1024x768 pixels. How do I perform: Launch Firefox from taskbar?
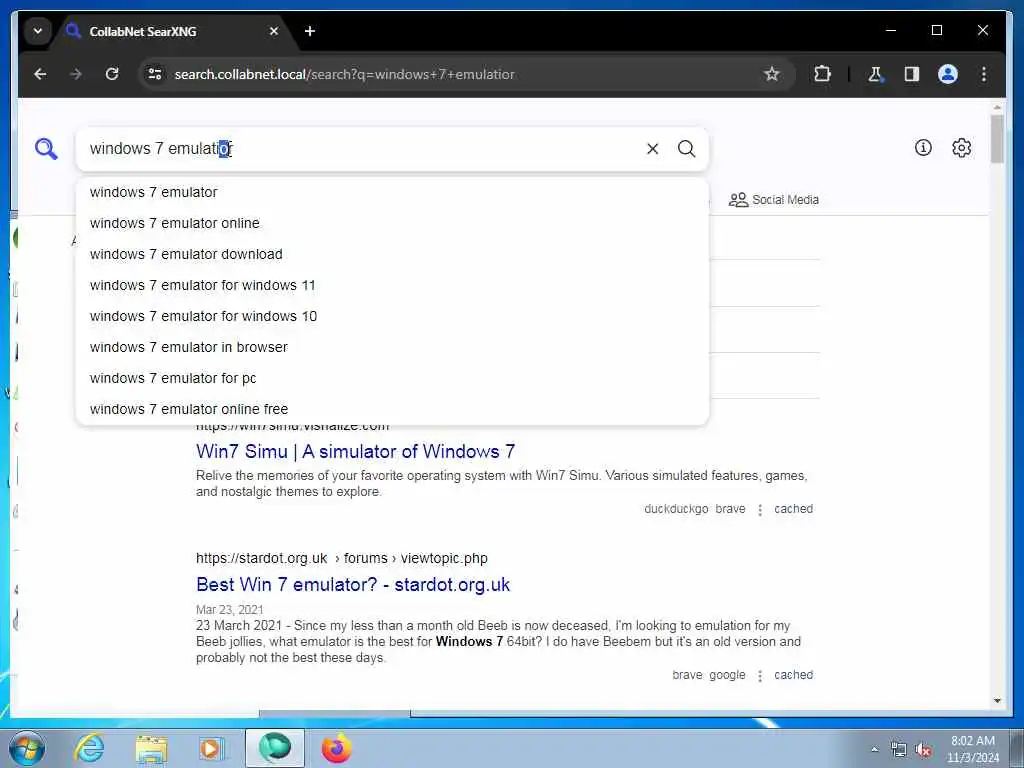336,748
